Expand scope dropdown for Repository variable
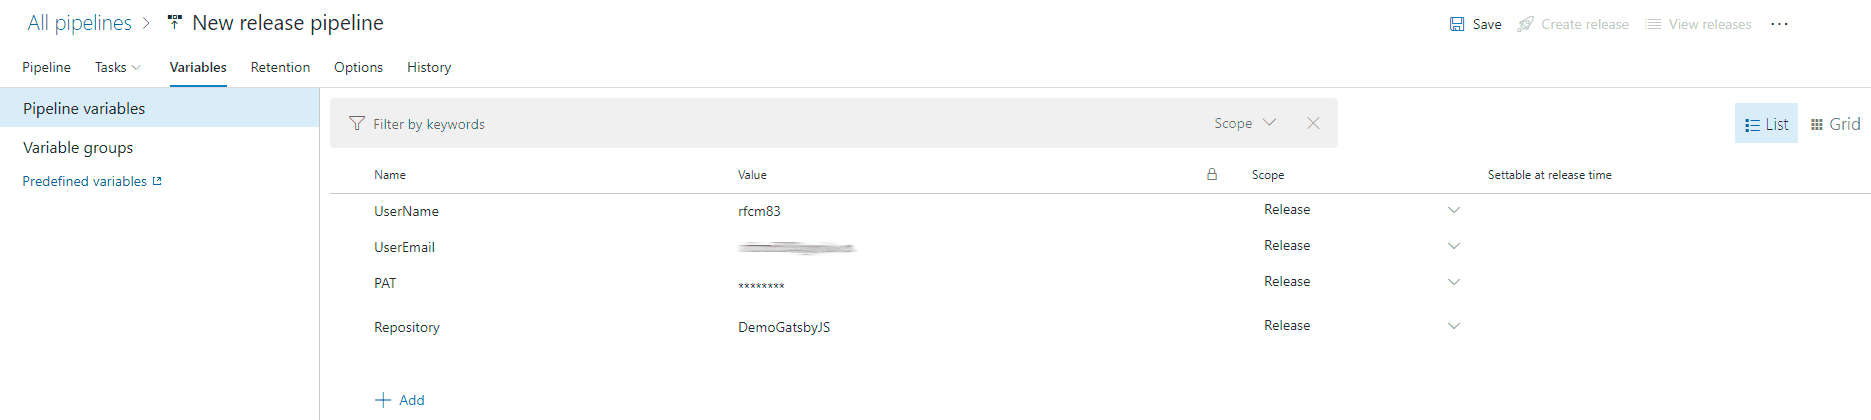This screenshot has width=1871, height=420. (1454, 326)
